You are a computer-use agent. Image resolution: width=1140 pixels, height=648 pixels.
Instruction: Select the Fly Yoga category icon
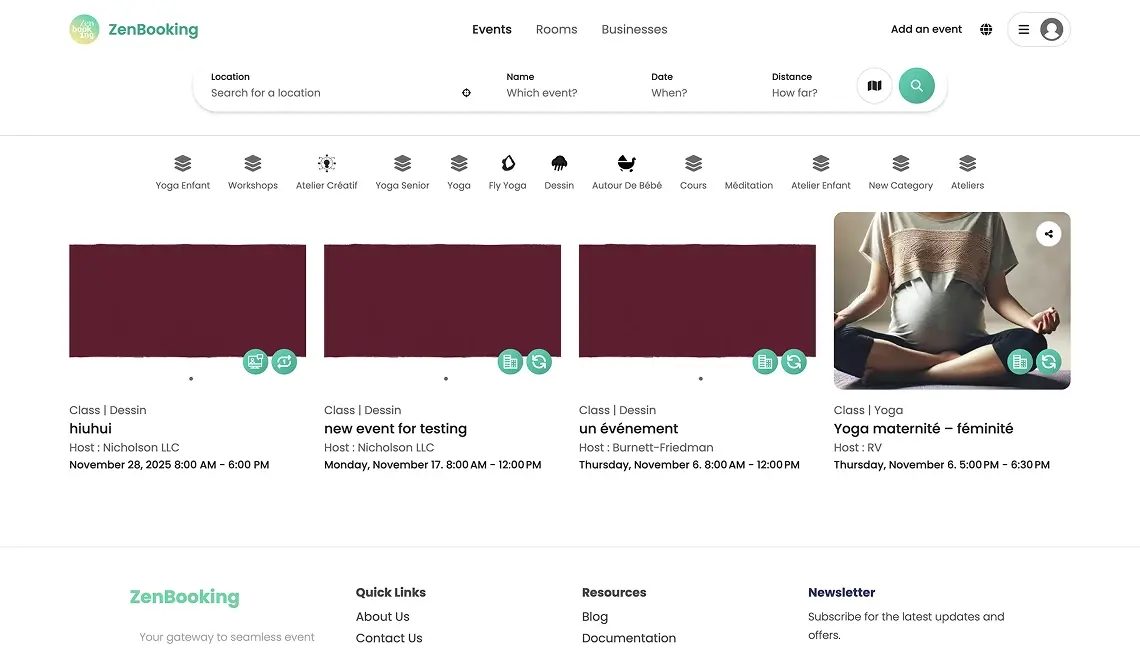507,163
